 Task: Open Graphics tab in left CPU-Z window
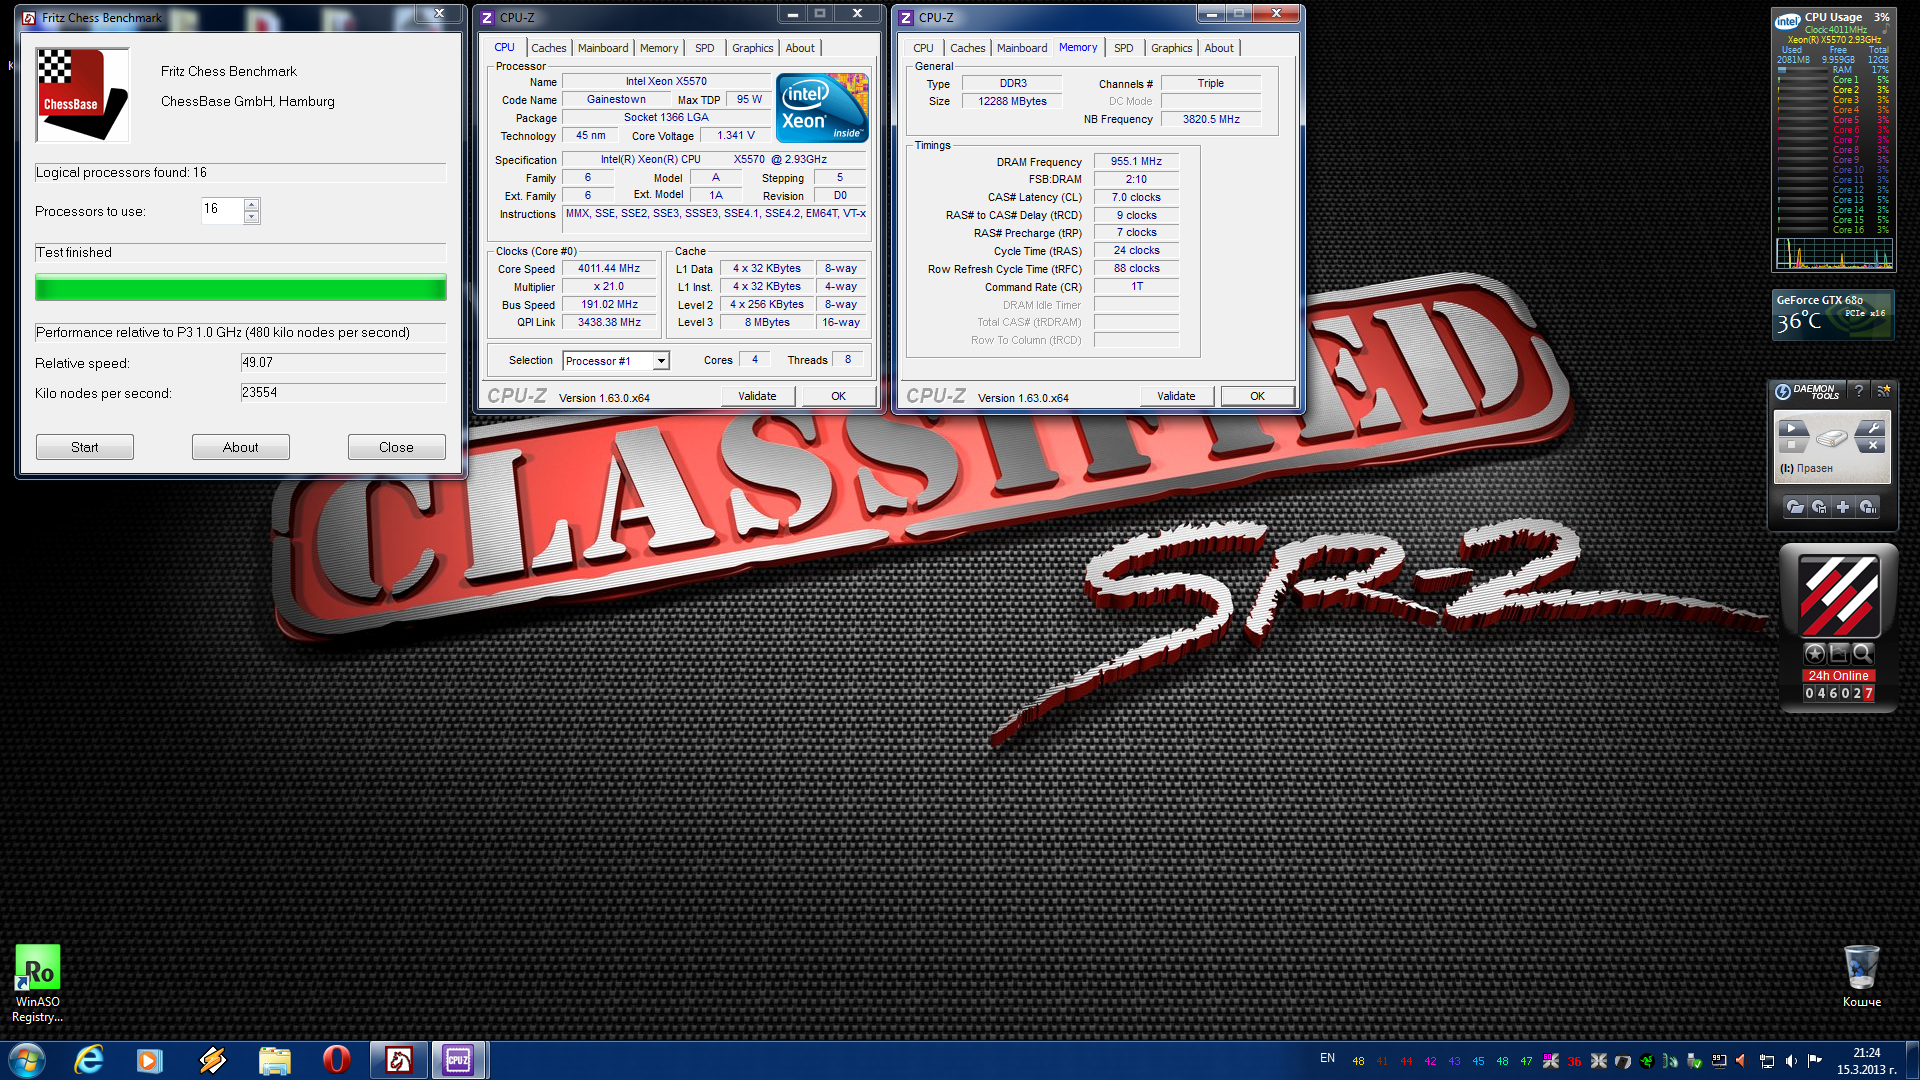(752, 48)
